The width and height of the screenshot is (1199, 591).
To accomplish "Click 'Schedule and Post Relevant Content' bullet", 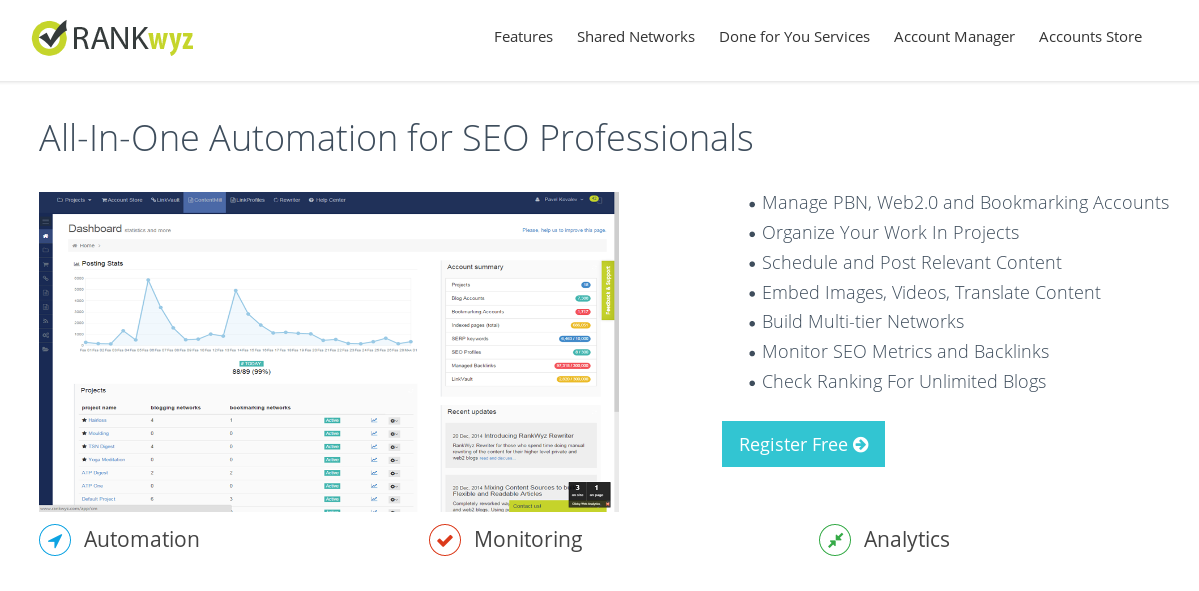I will pos(911,262).
